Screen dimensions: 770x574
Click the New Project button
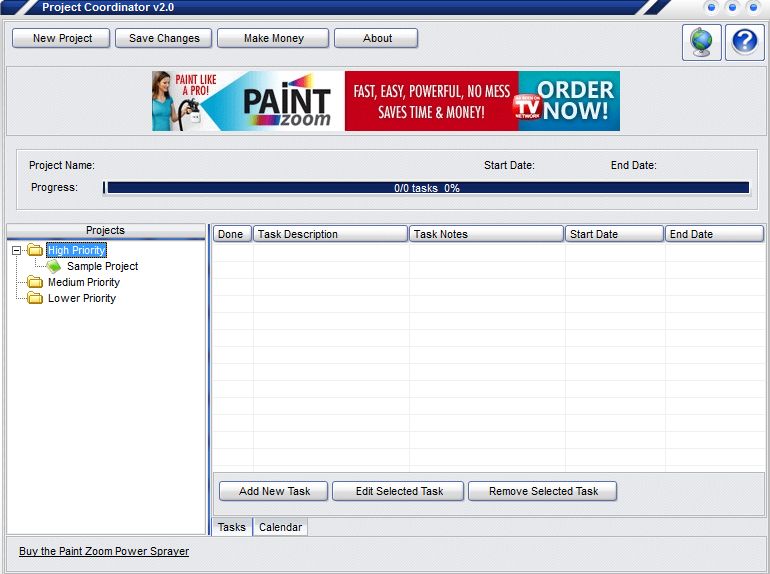[x=61, y=38]
